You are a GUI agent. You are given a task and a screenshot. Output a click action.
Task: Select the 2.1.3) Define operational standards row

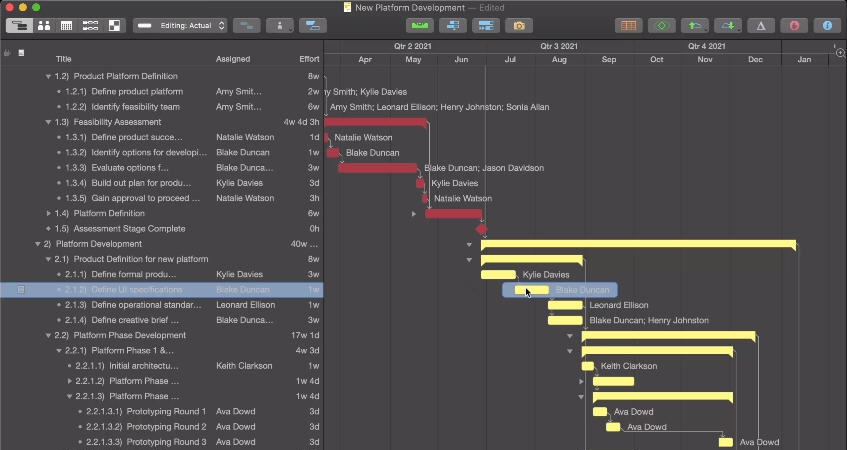[162, 305]
